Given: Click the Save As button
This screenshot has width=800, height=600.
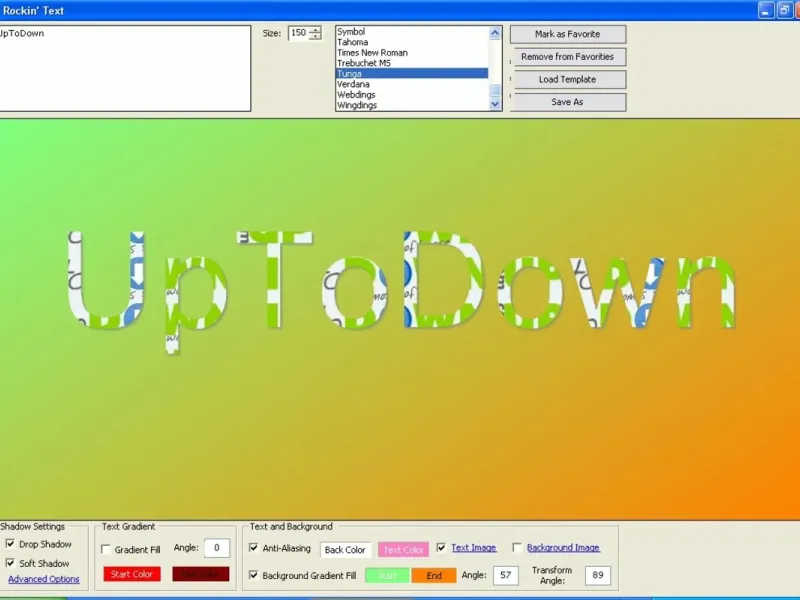Looking at the screenshot, I should coord(568,102).
